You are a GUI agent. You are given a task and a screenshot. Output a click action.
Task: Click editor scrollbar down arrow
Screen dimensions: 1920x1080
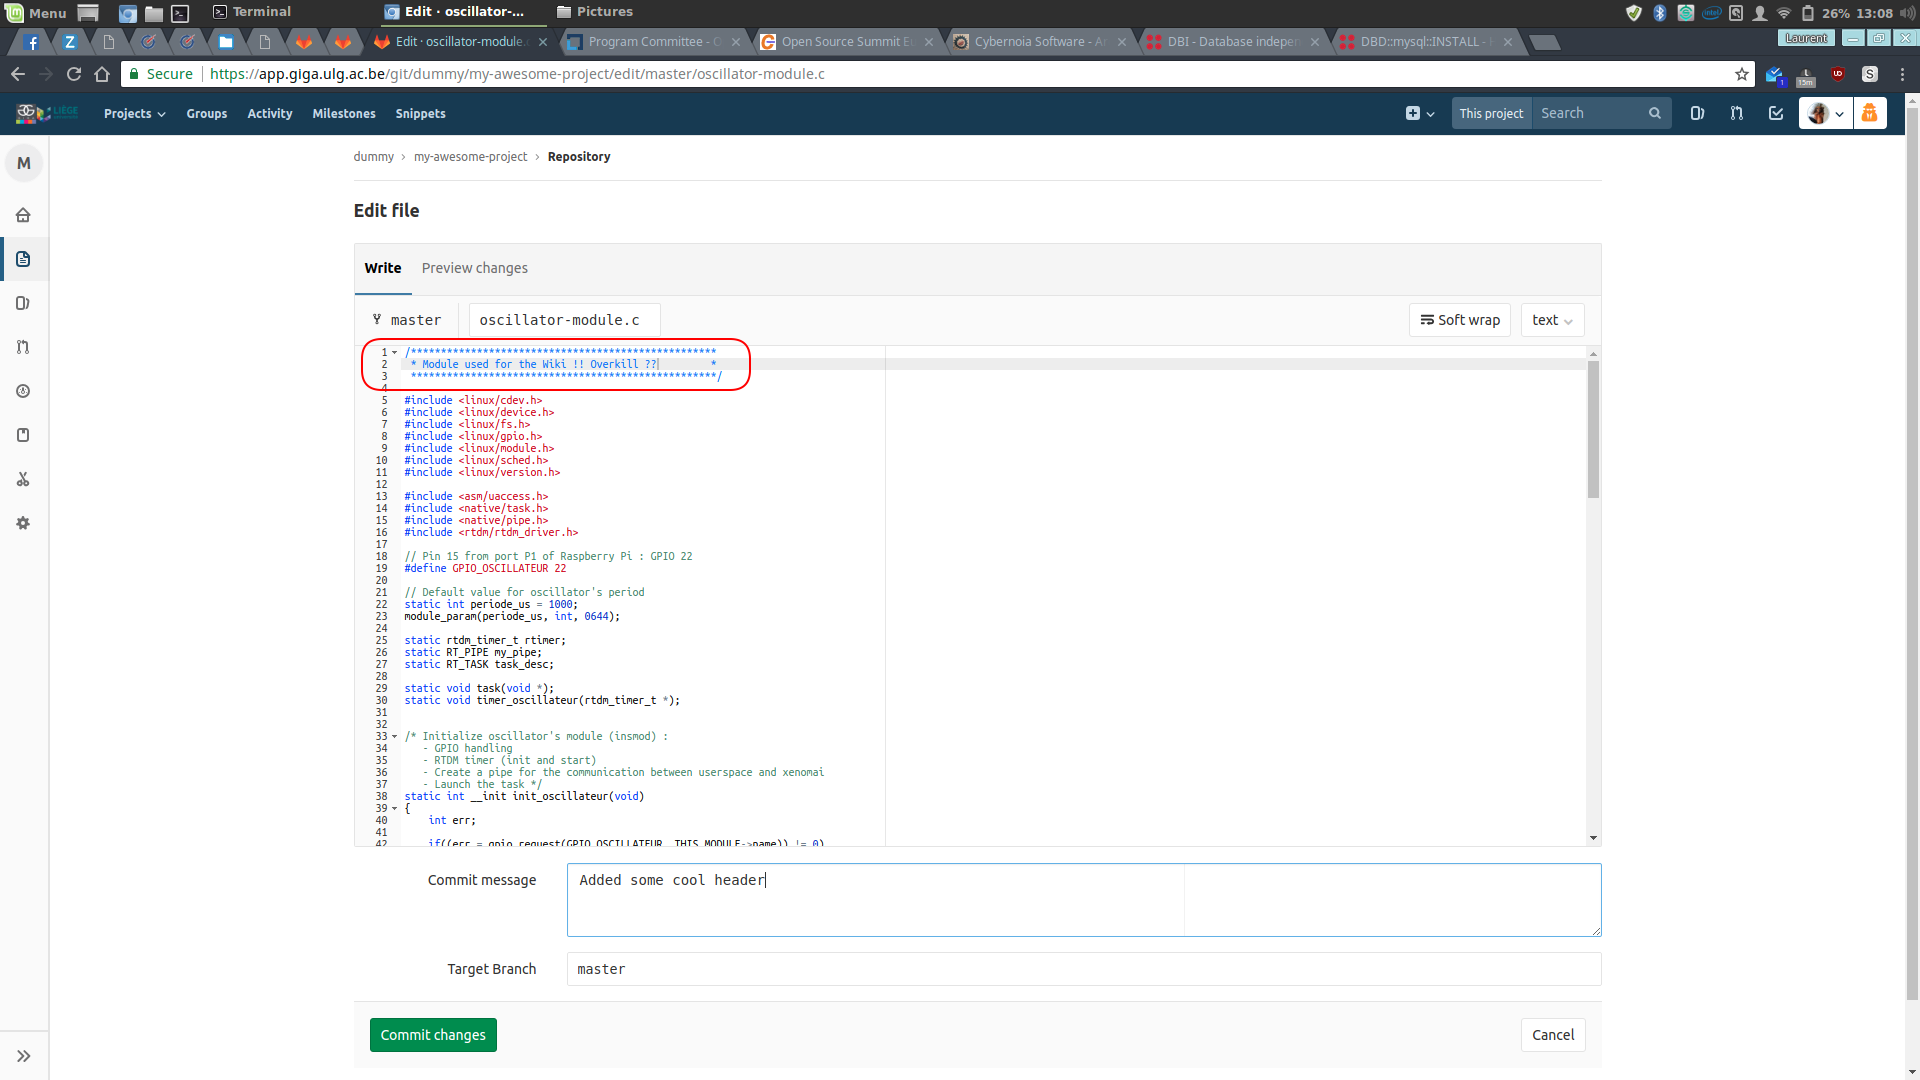tap(1593, 838)
